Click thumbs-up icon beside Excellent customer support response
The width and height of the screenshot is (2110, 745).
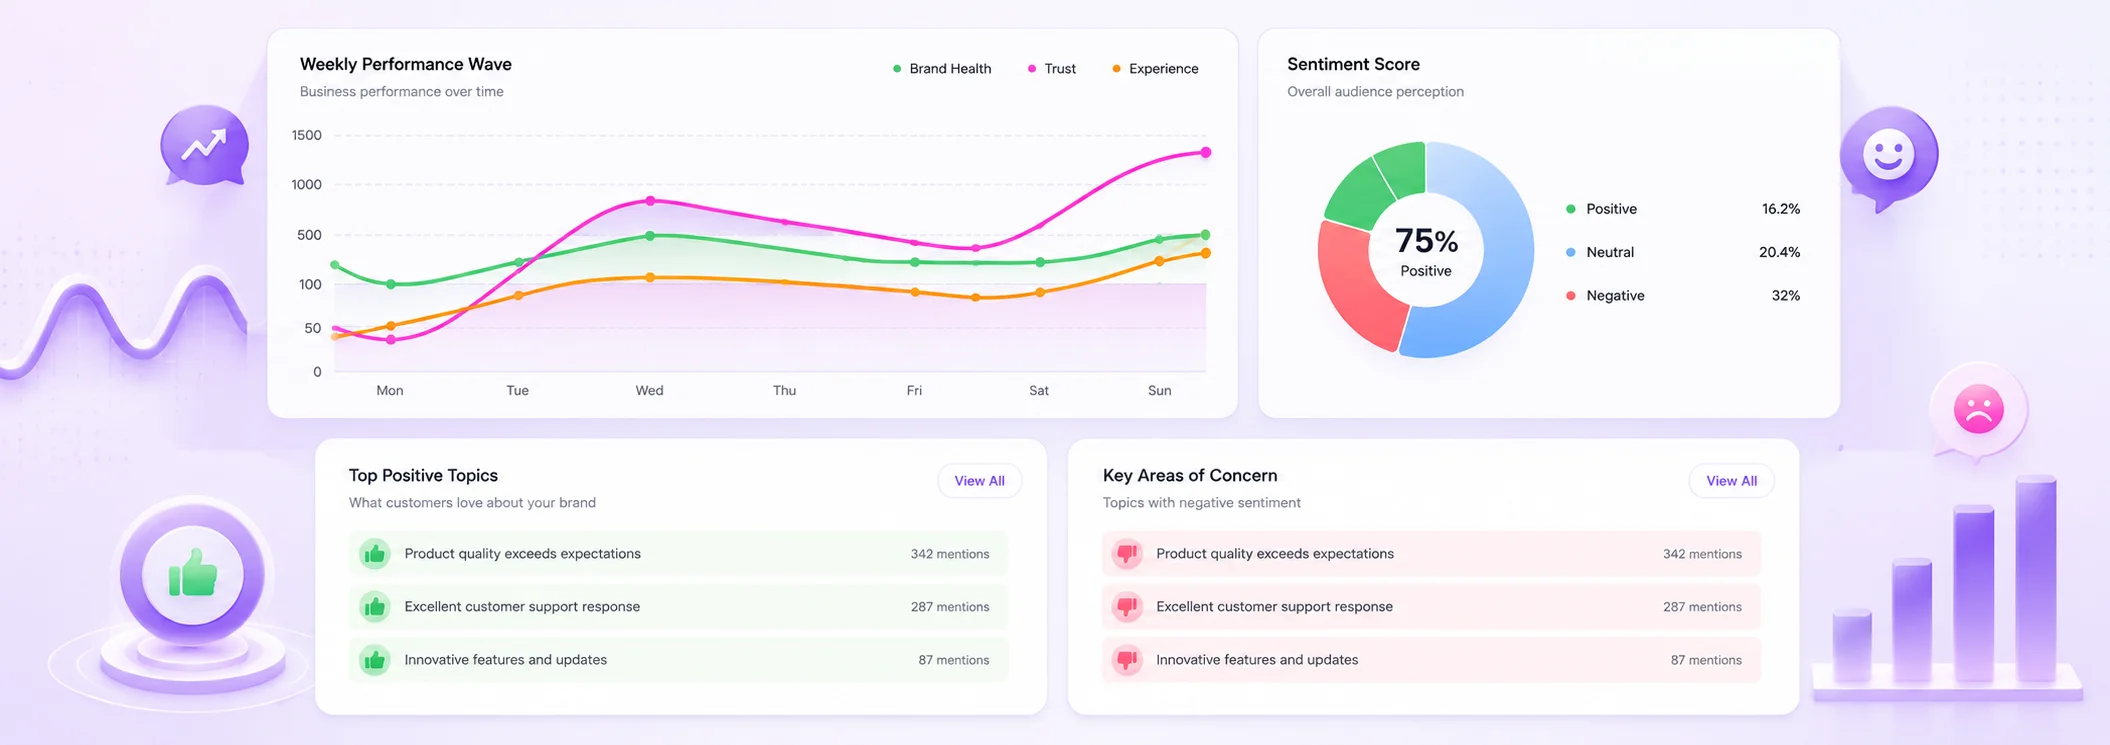coord(375,607)
